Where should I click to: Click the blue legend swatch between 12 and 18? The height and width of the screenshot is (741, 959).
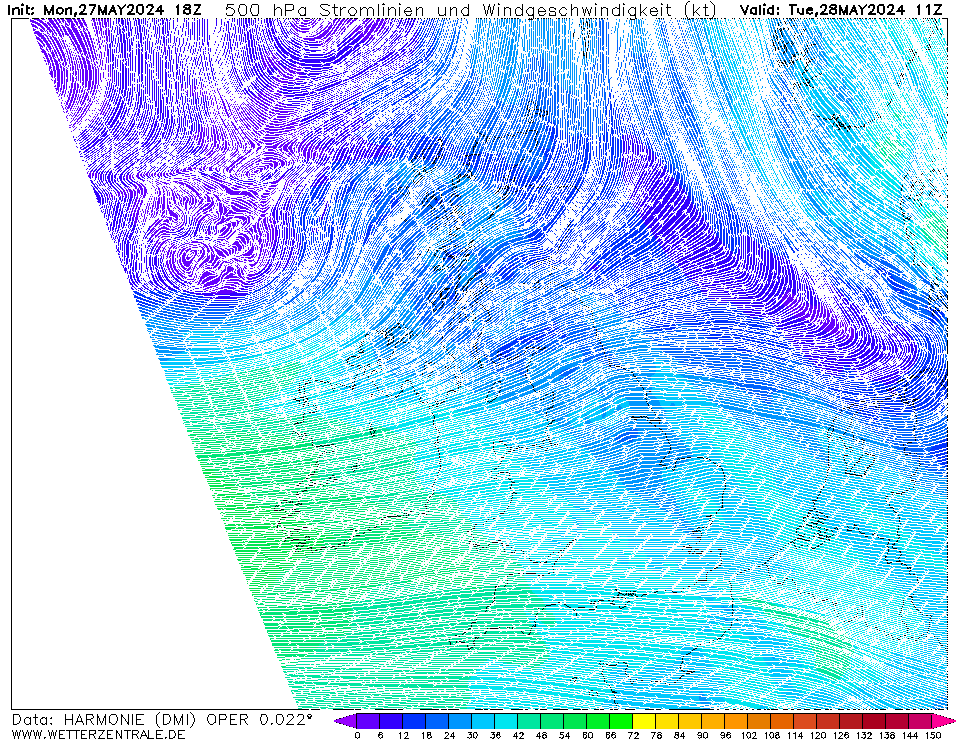[414, 721]
